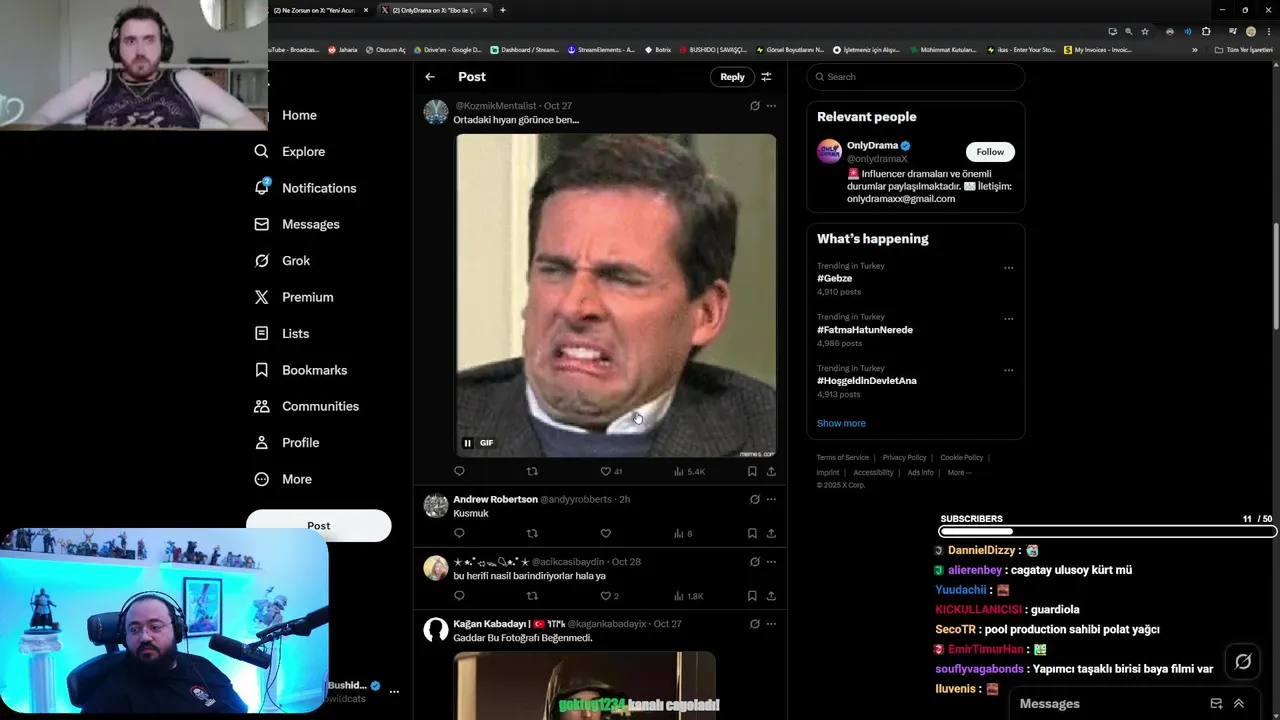Click the white Post compose button
Screen dimensions: 1280x720
pyautogui.click(x=318, y=526)
